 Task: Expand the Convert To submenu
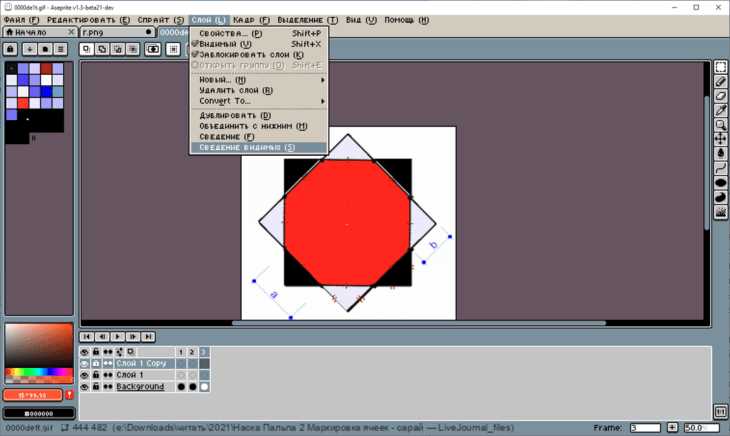[258, 101]
